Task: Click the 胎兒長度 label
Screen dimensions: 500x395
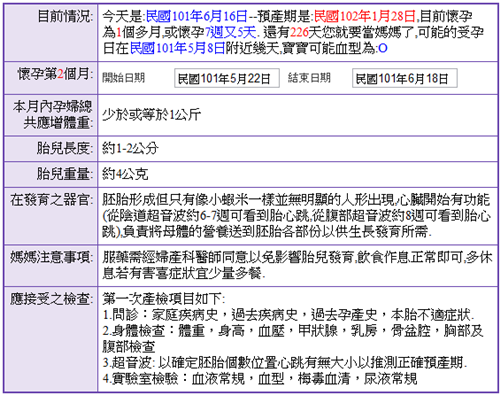Action: 65,148
